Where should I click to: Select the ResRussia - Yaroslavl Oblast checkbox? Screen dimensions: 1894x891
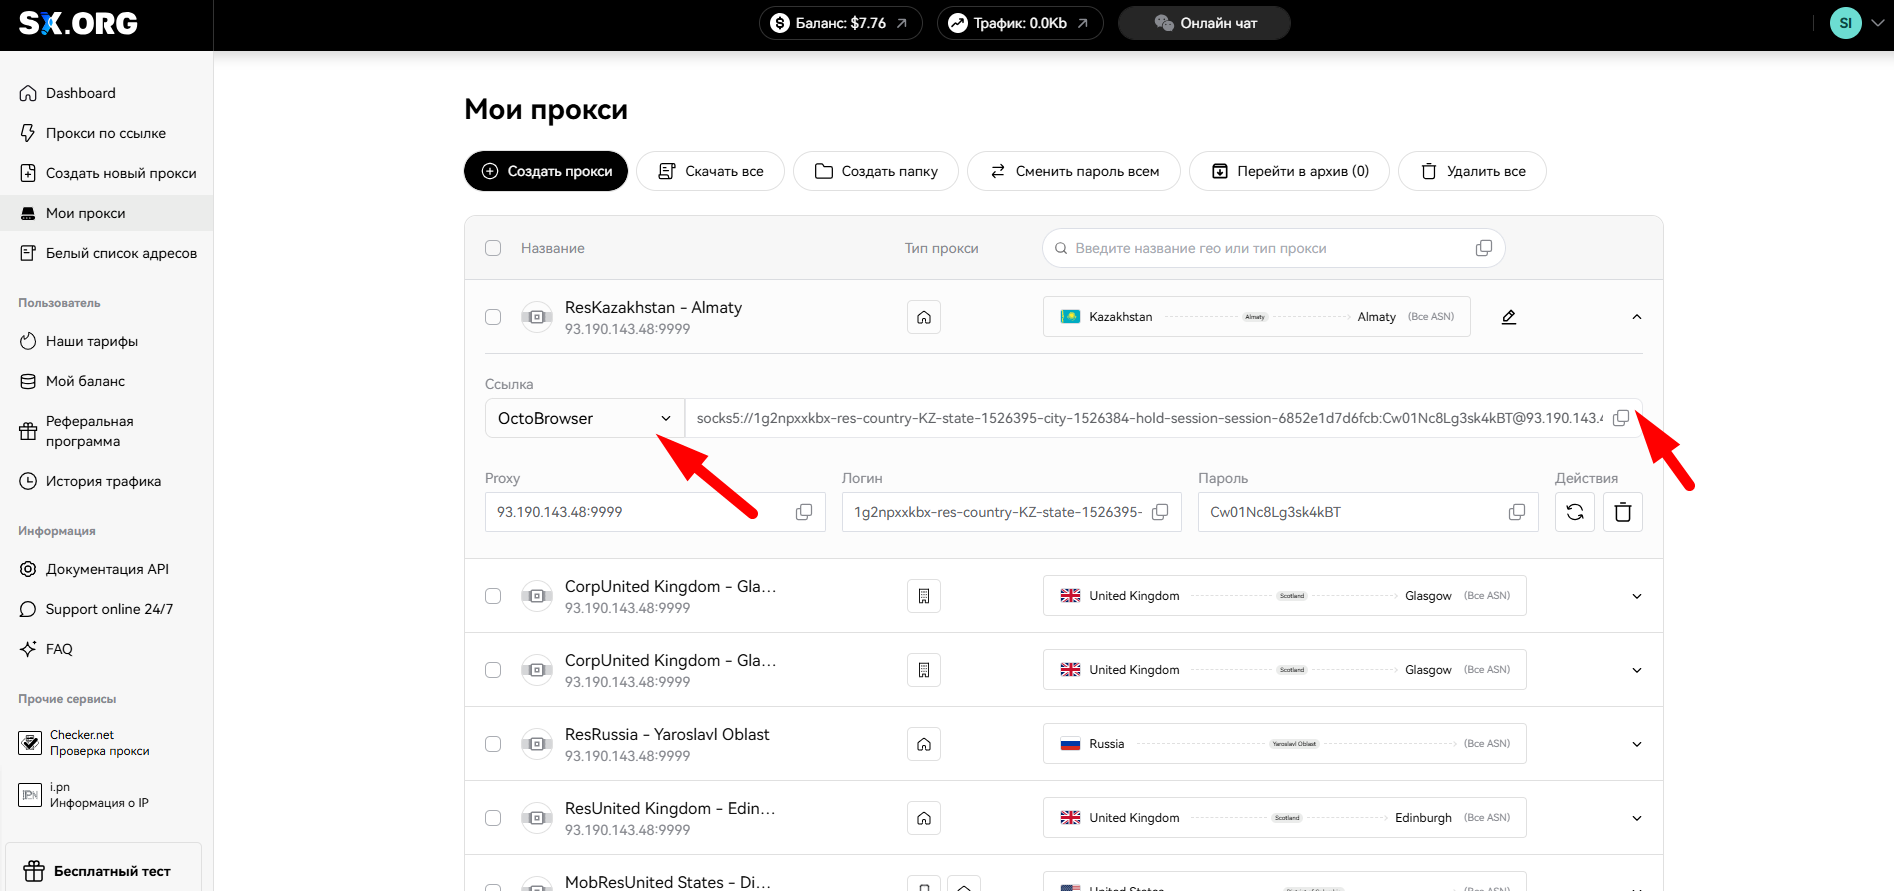click(x=493, y=744)
